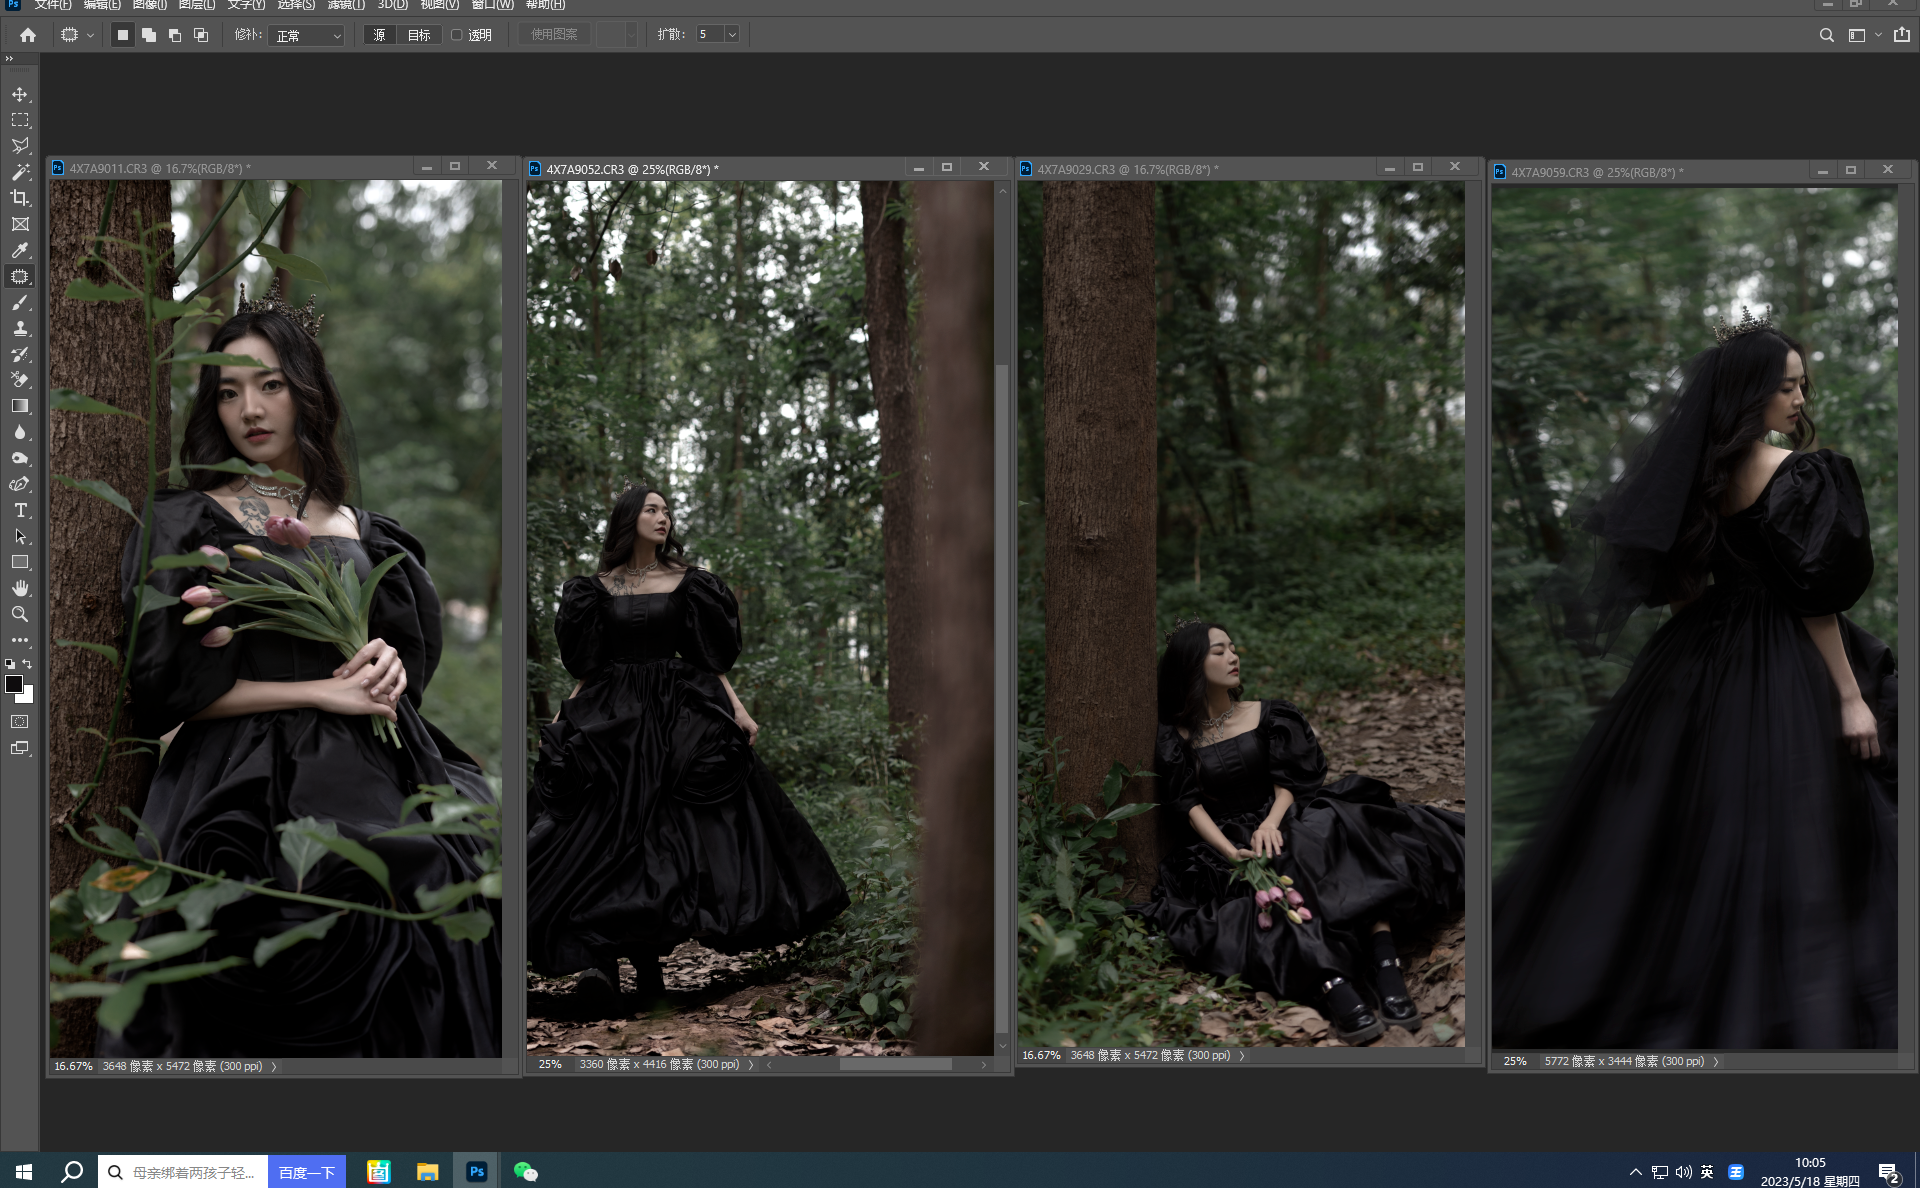1920x1188 pixels.
Task: Click the background color swatch
Action: point(28,697)
